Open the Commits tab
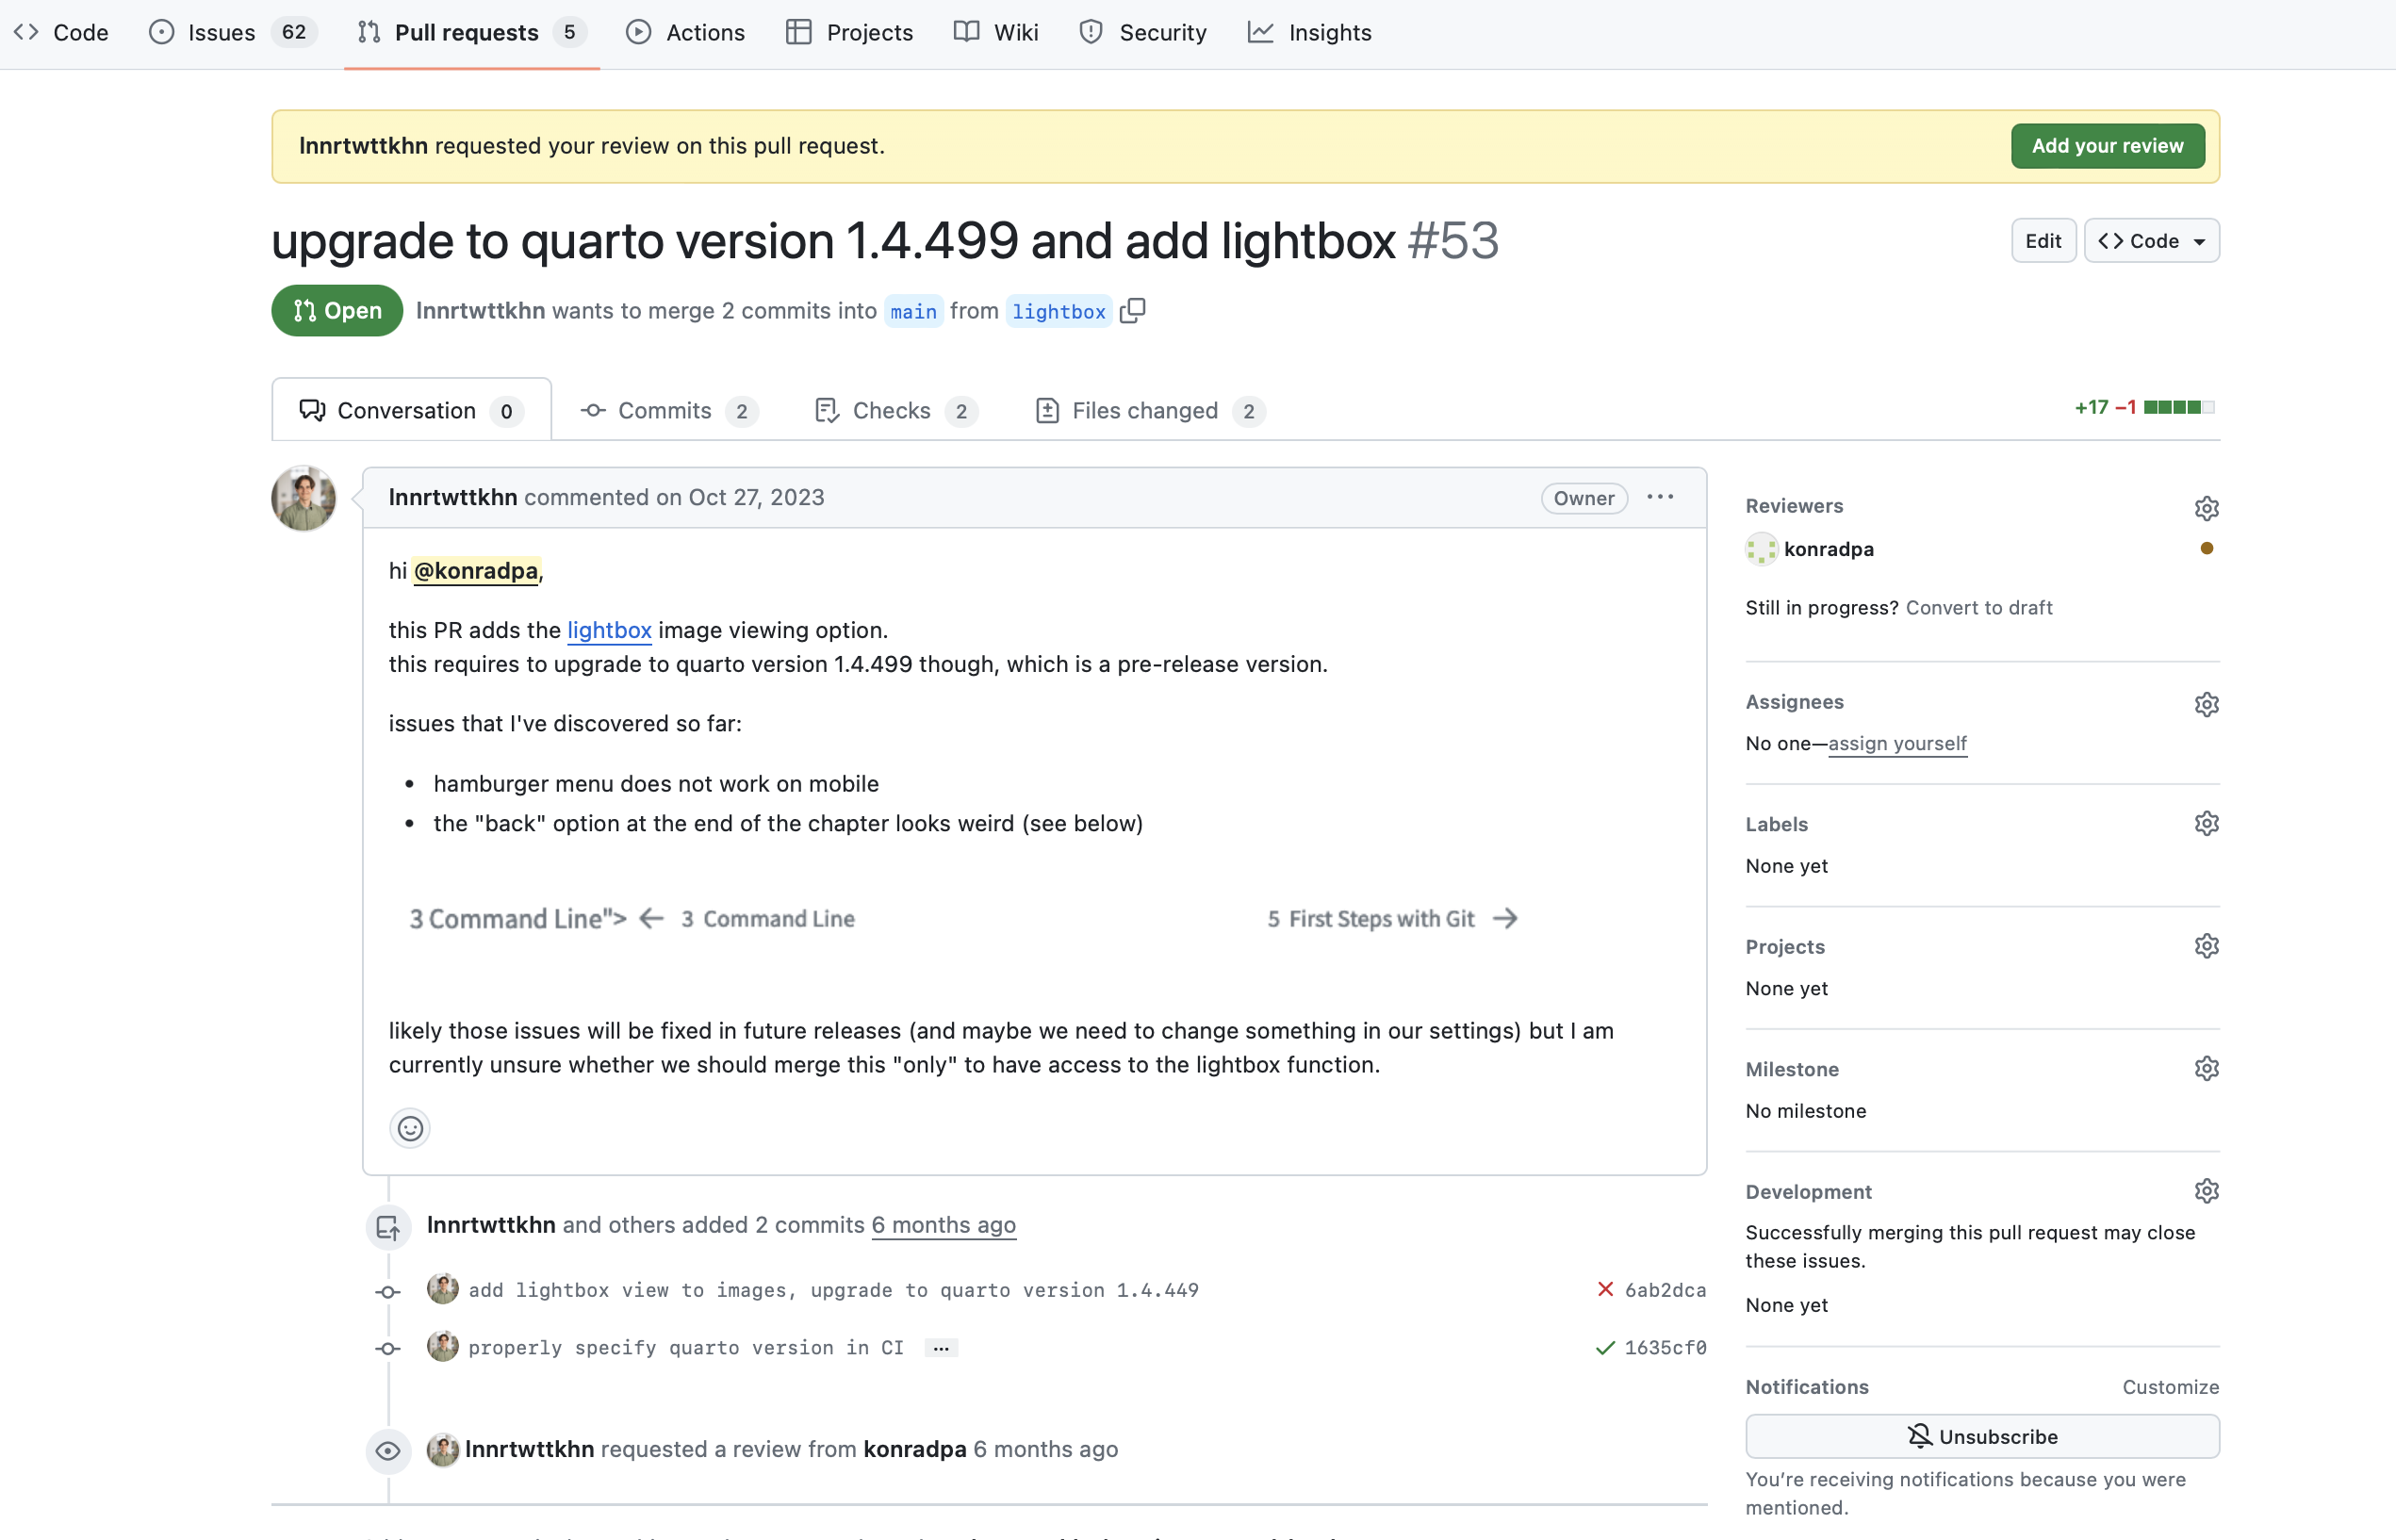 (668, 411)
